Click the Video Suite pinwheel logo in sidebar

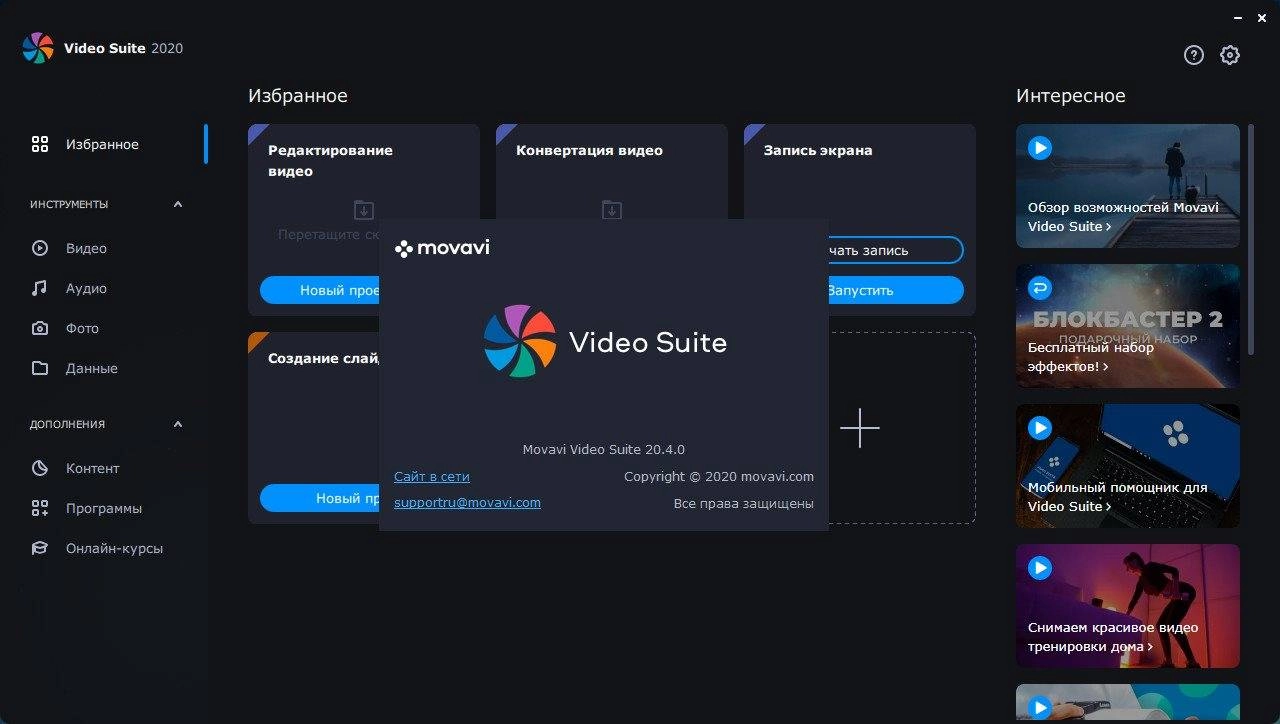(38, 48)
